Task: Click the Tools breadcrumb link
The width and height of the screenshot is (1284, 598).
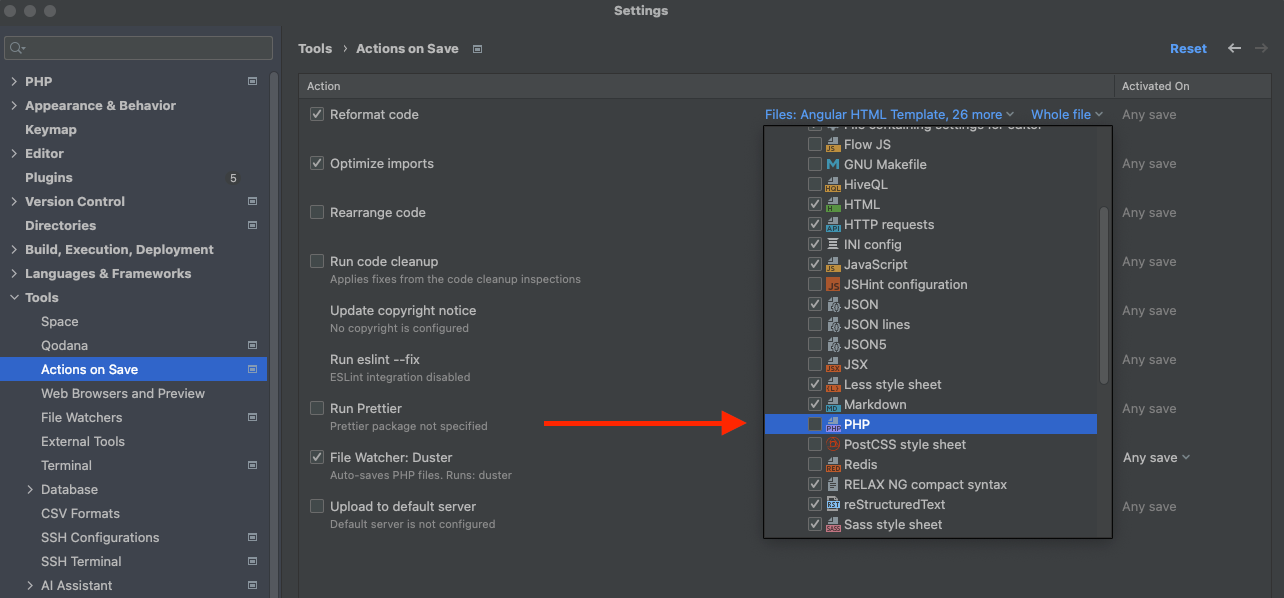Action: pos(315,49)
